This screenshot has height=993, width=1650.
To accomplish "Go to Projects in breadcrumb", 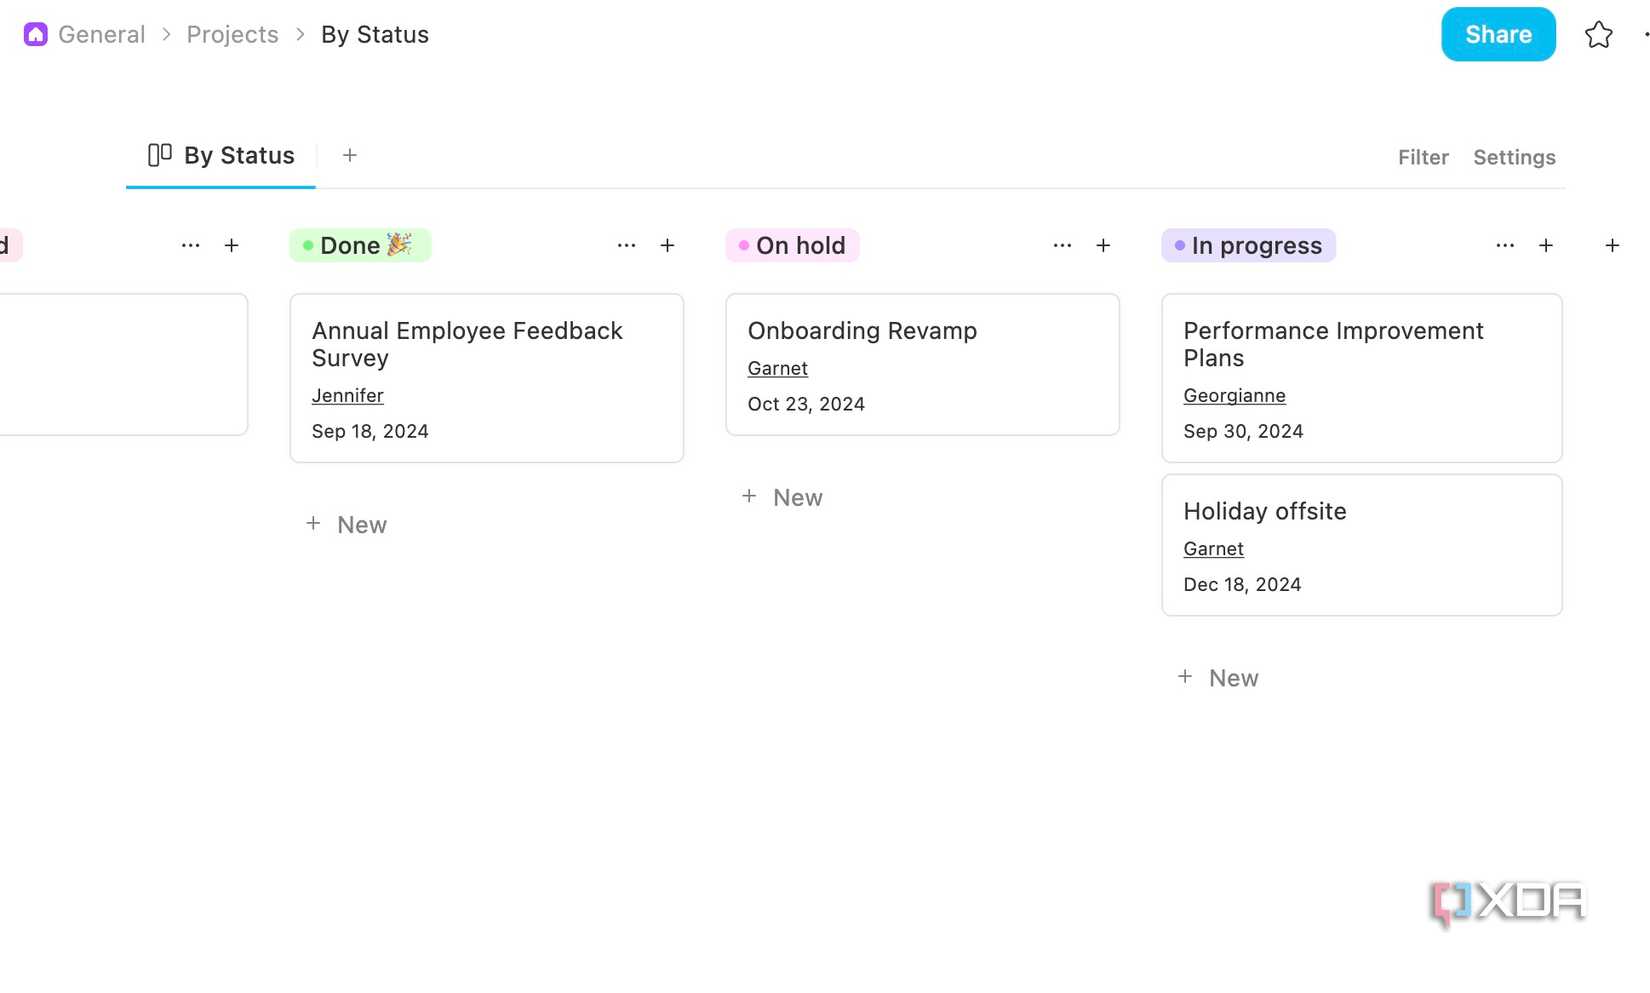I will 232,35.
